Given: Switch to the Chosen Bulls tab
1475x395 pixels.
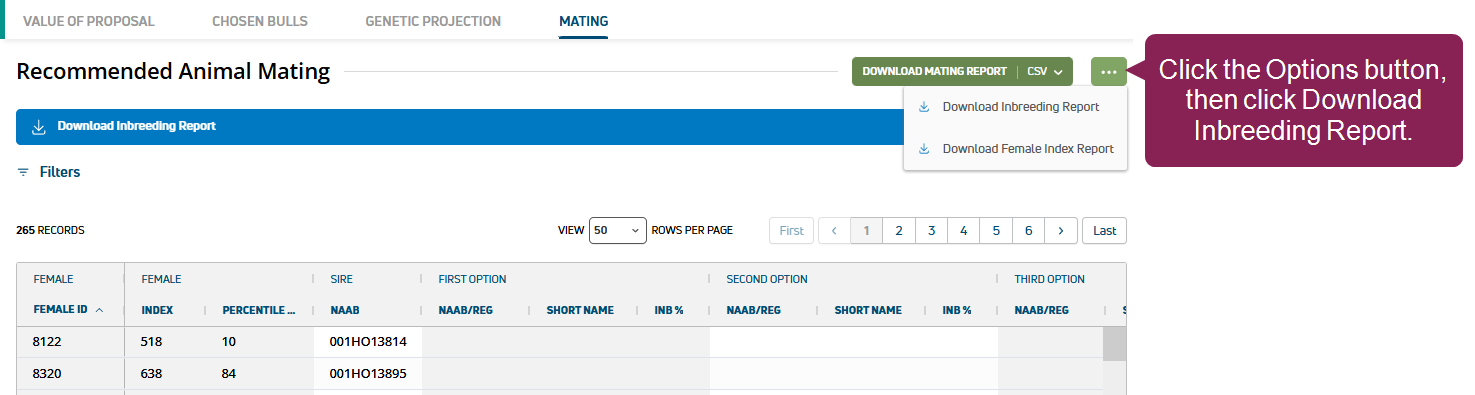Looking at the screenshot, I should 260,21.
